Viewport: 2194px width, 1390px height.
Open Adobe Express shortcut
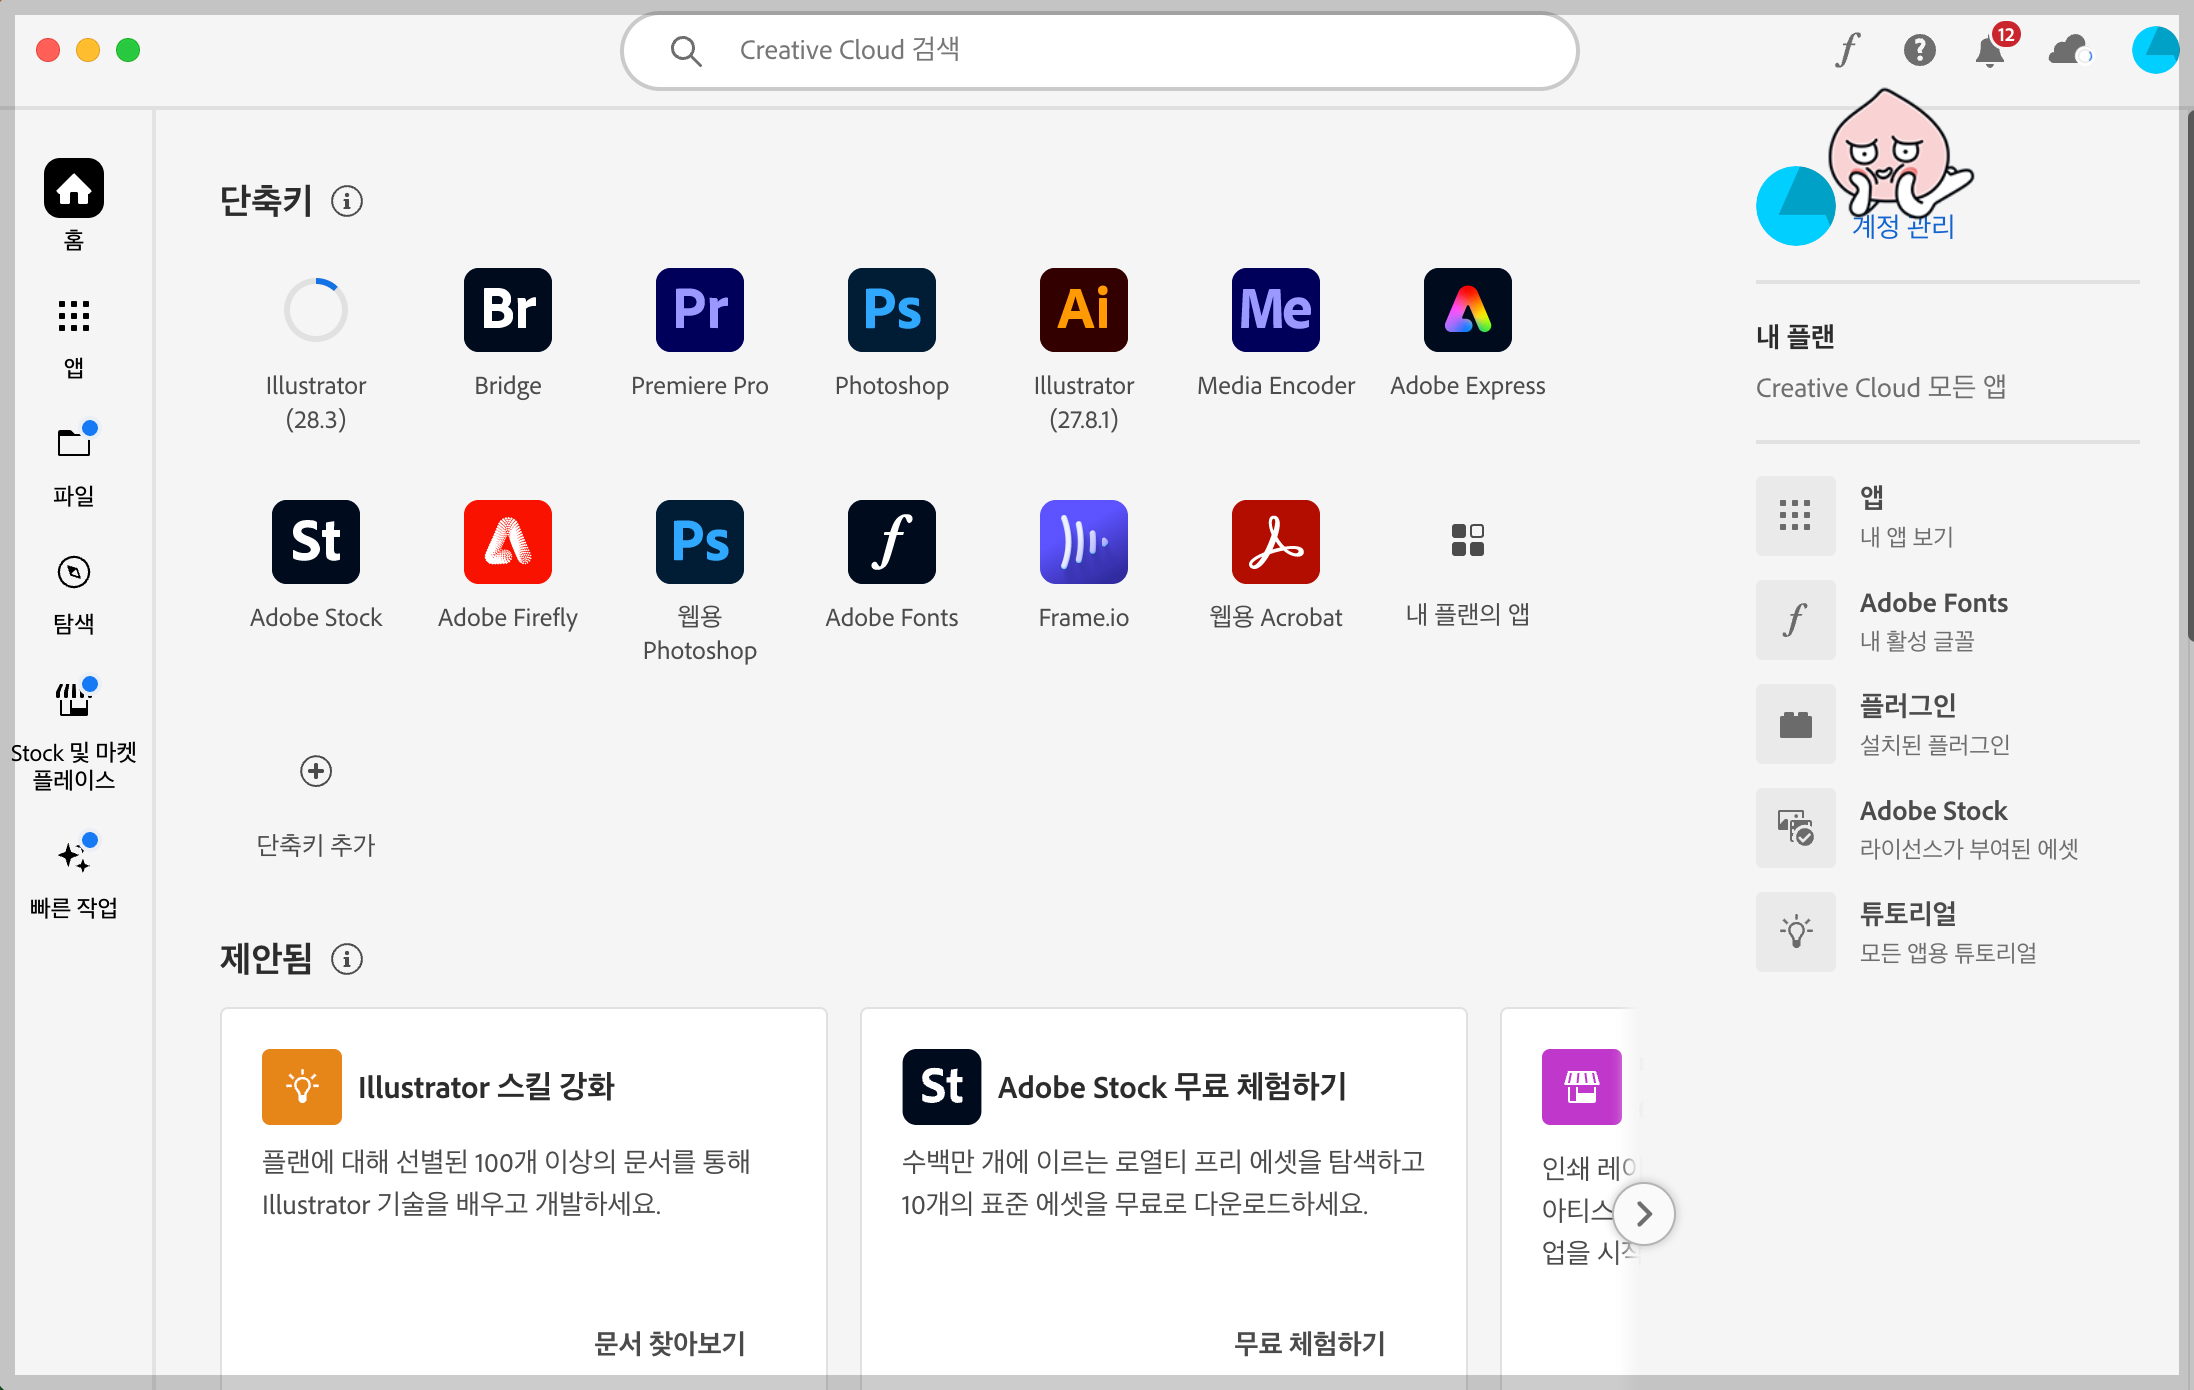pyautogui.click(x=1467, y=310)
